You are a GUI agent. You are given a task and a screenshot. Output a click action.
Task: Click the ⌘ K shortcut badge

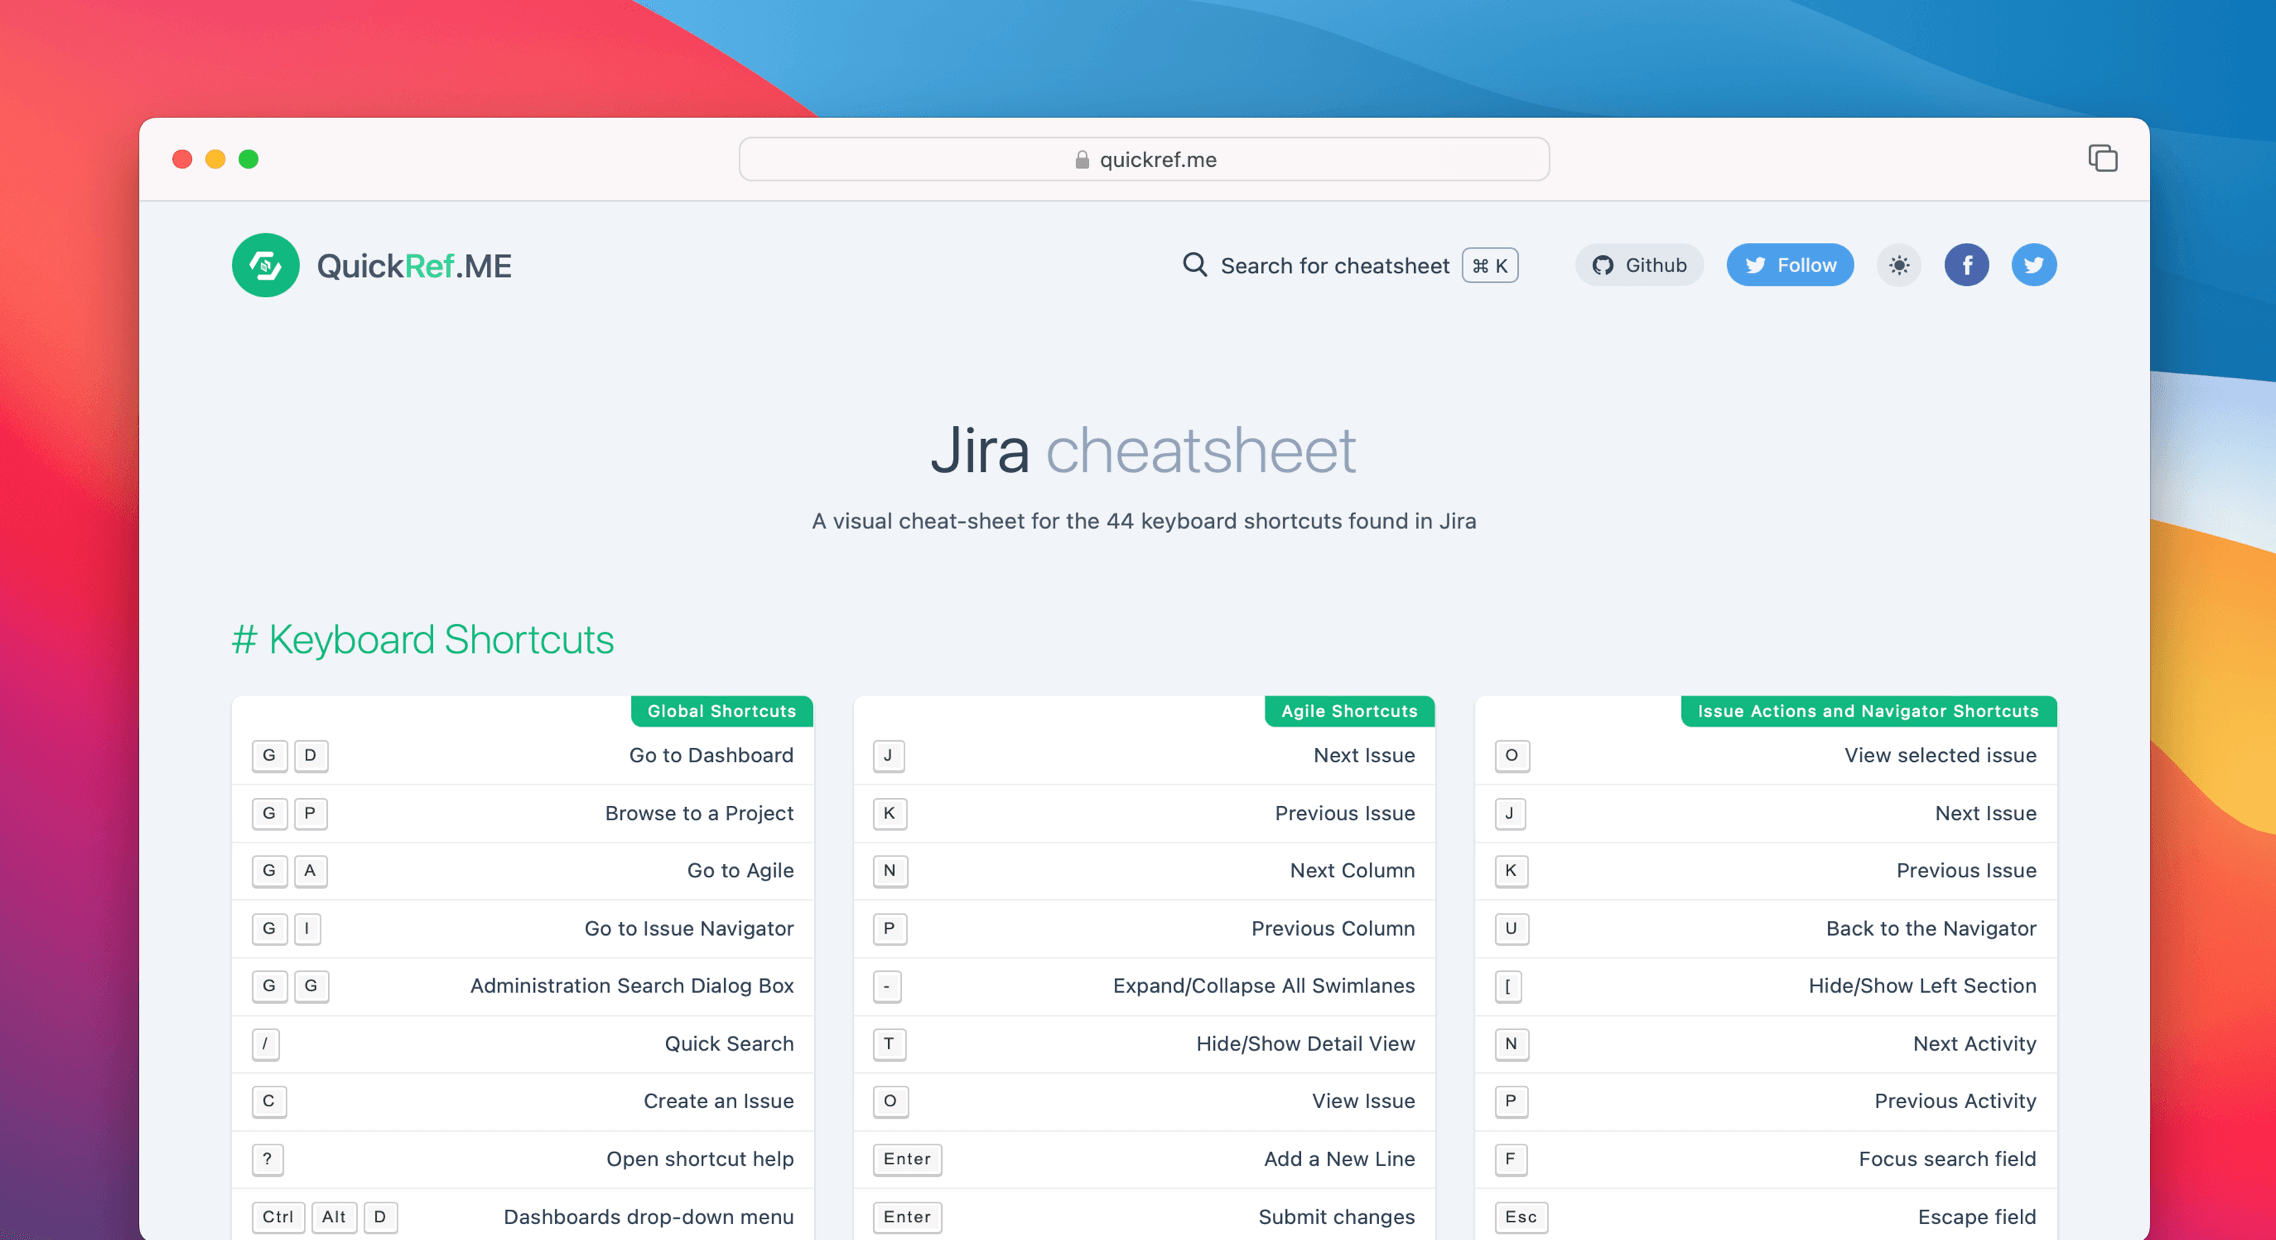[1489, 265]
